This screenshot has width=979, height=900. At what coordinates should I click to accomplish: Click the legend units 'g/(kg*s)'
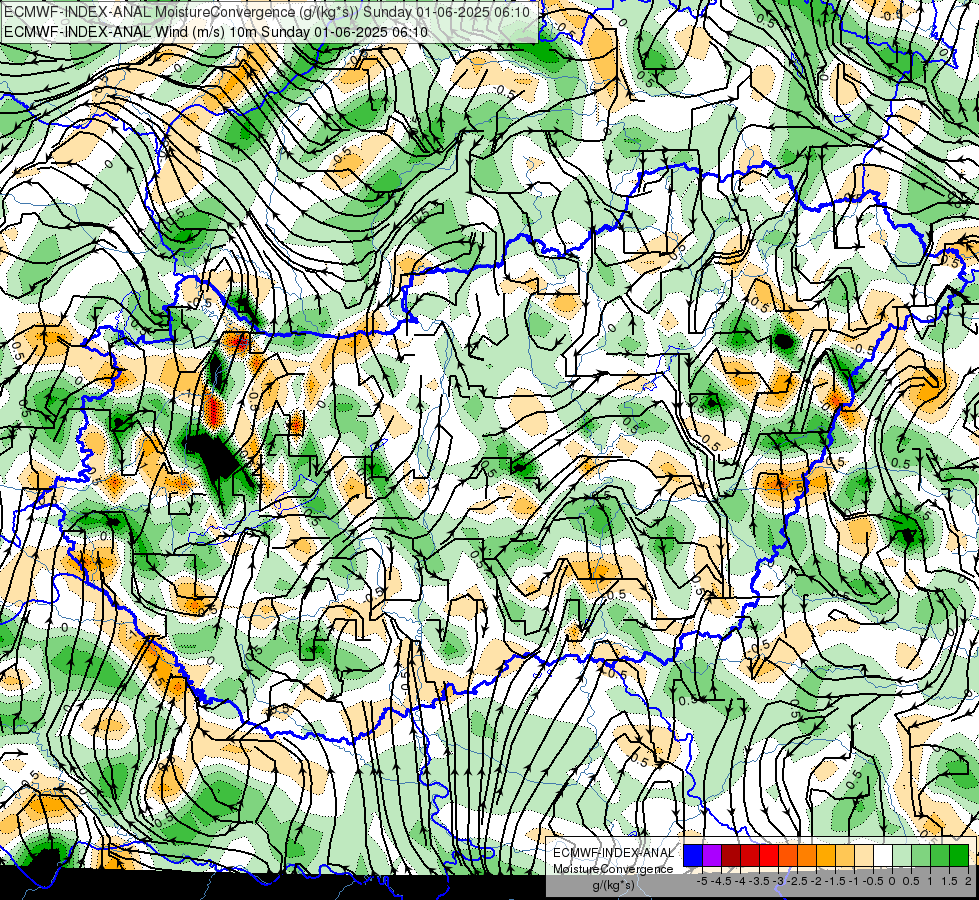[613, 886]
